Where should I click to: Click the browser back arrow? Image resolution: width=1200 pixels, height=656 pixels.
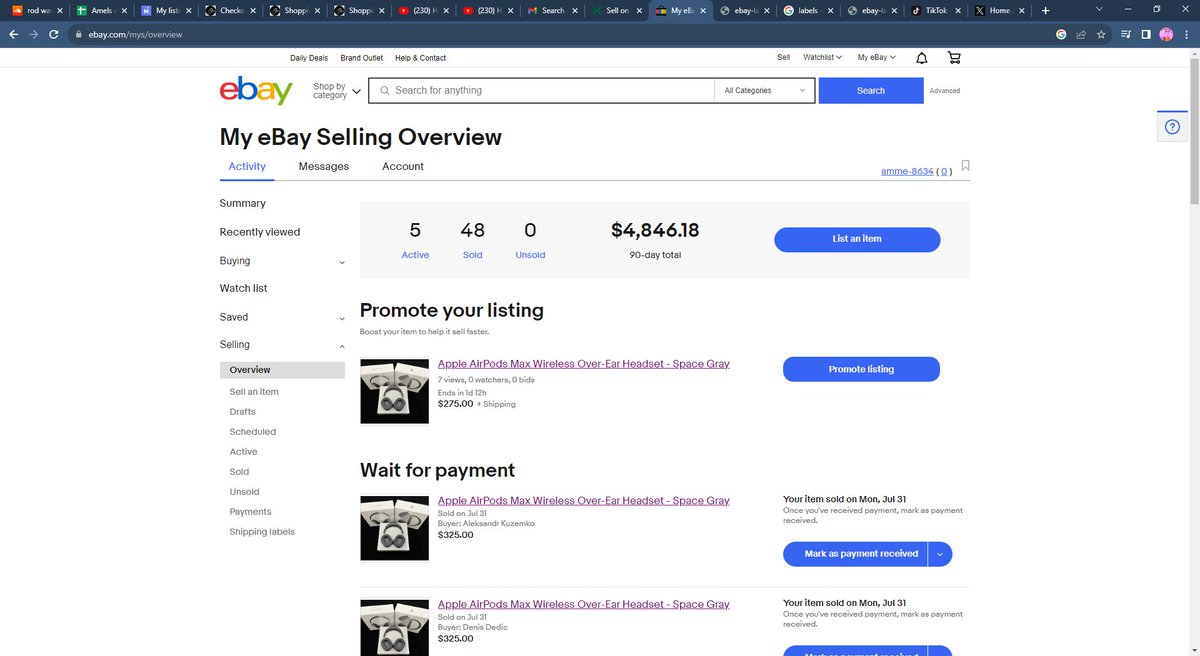[14, 34]
